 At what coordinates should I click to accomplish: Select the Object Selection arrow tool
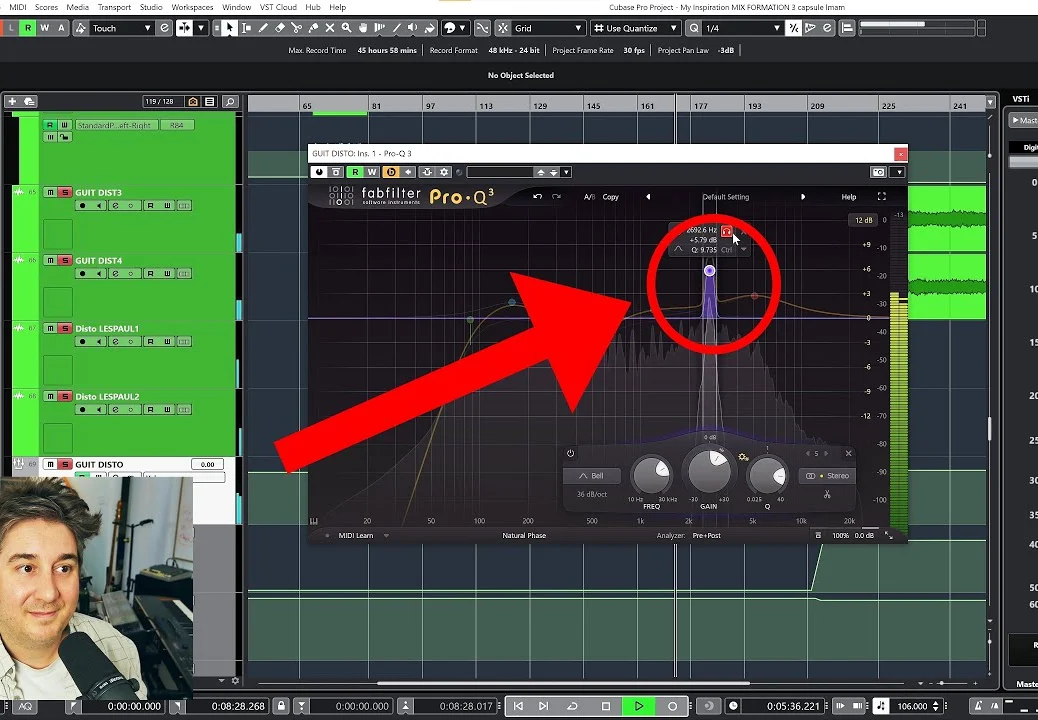coord(229,28)
